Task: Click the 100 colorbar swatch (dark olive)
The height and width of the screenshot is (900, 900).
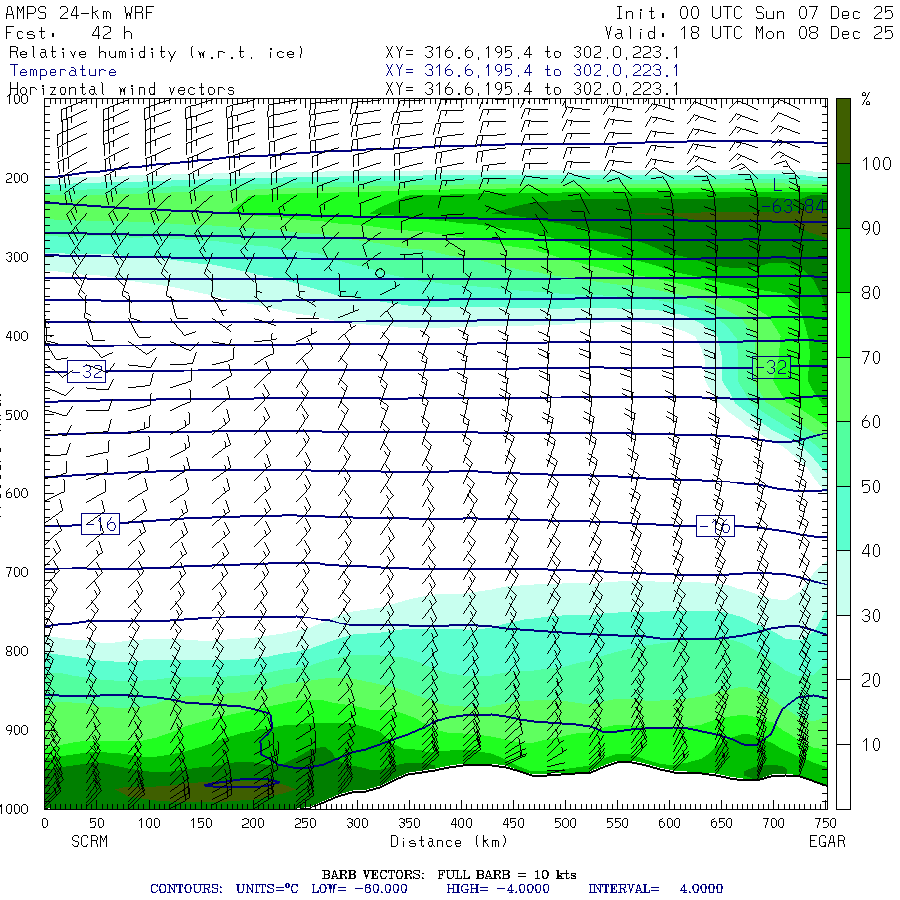Action: click(x=843, y=131)
